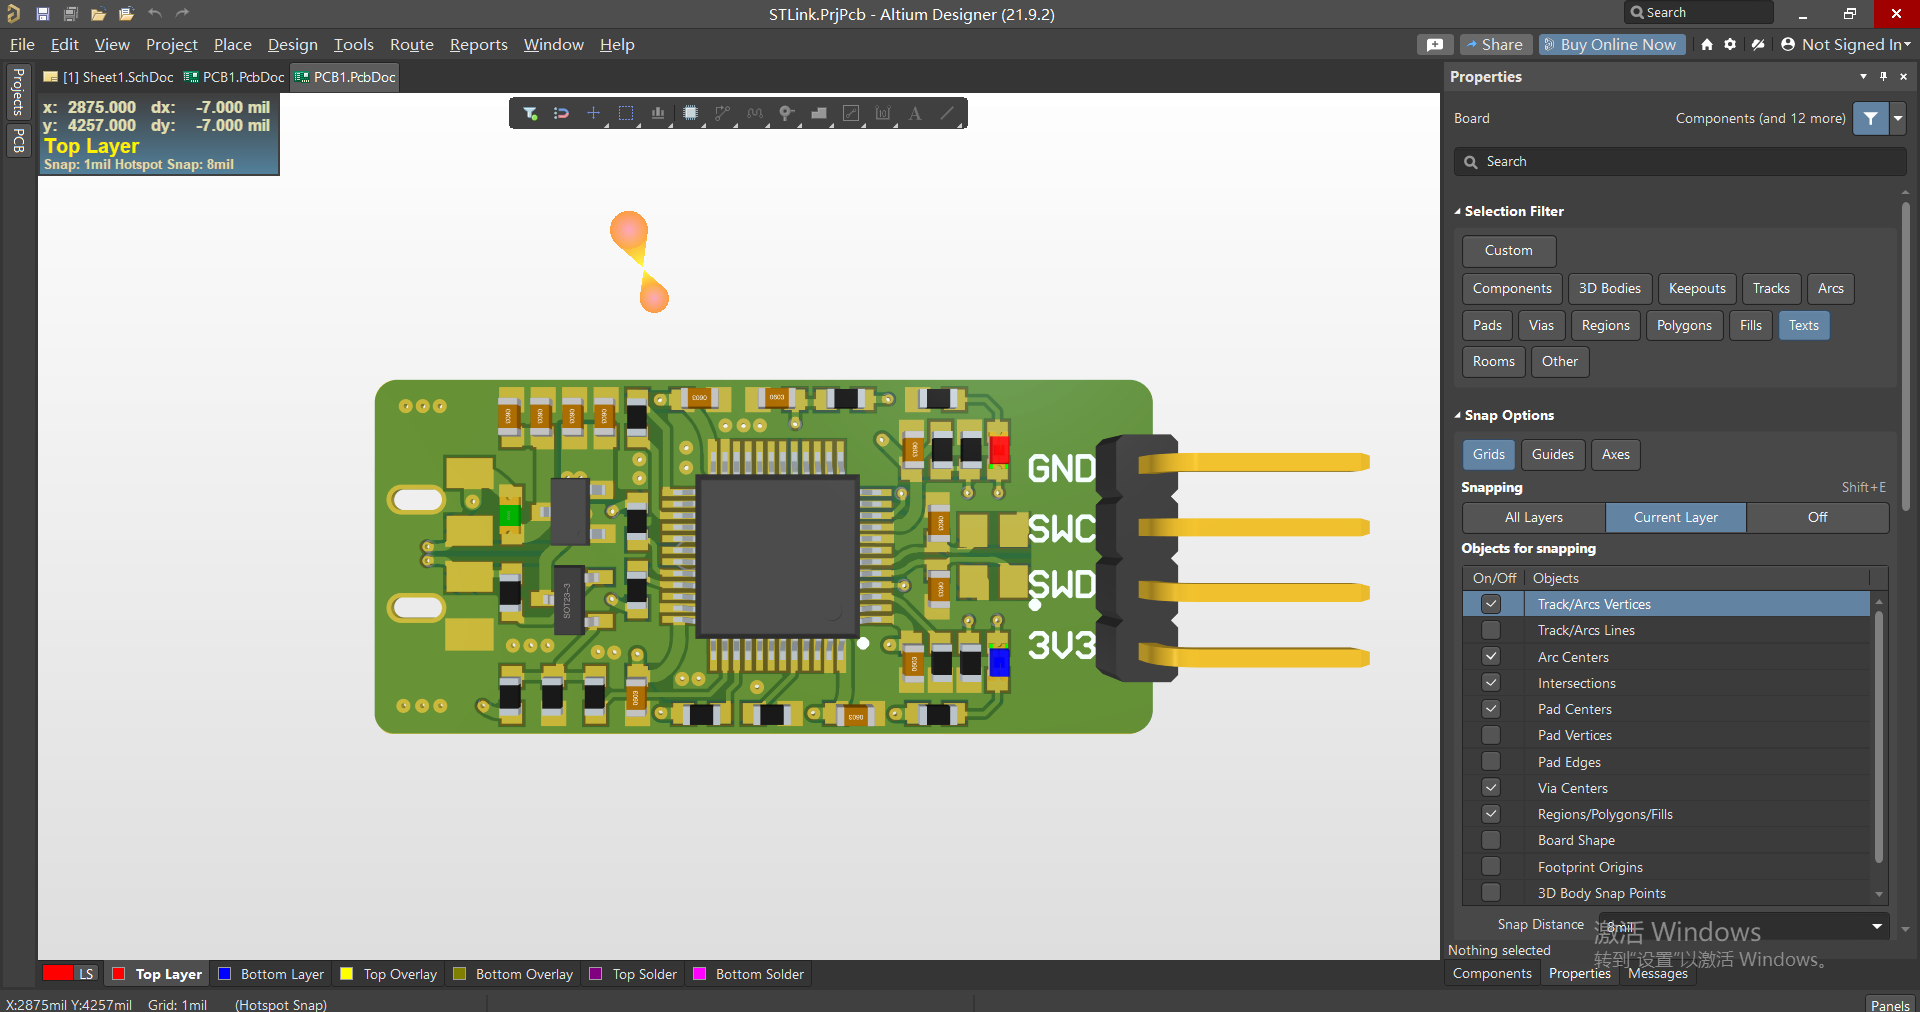
Task: Open the selection filter funnel in the active bar
Action: (530, 114)
